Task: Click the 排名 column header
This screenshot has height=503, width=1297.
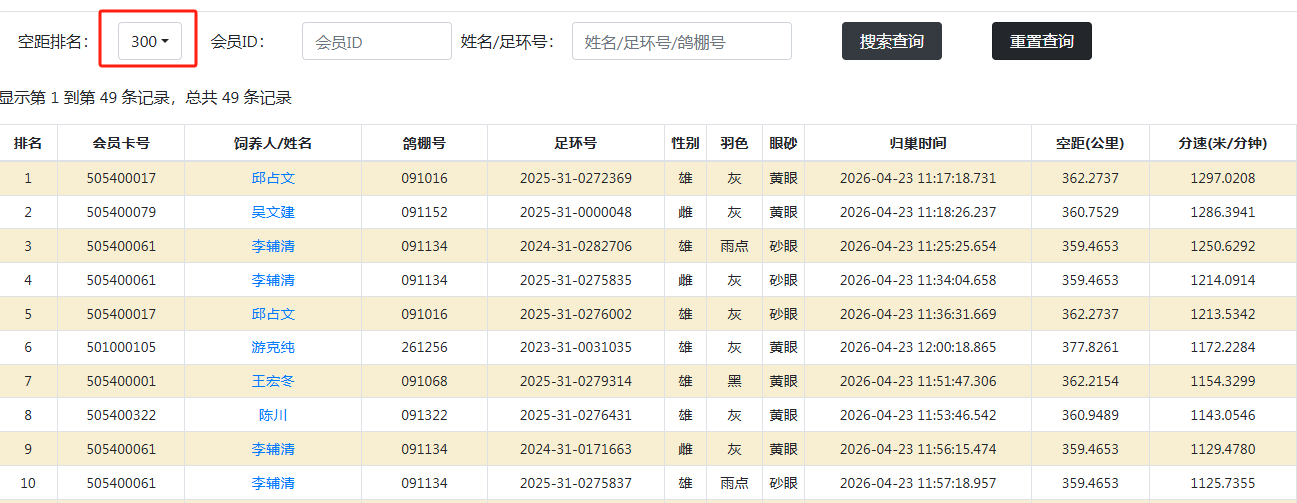Action: [x=28, y=143]
